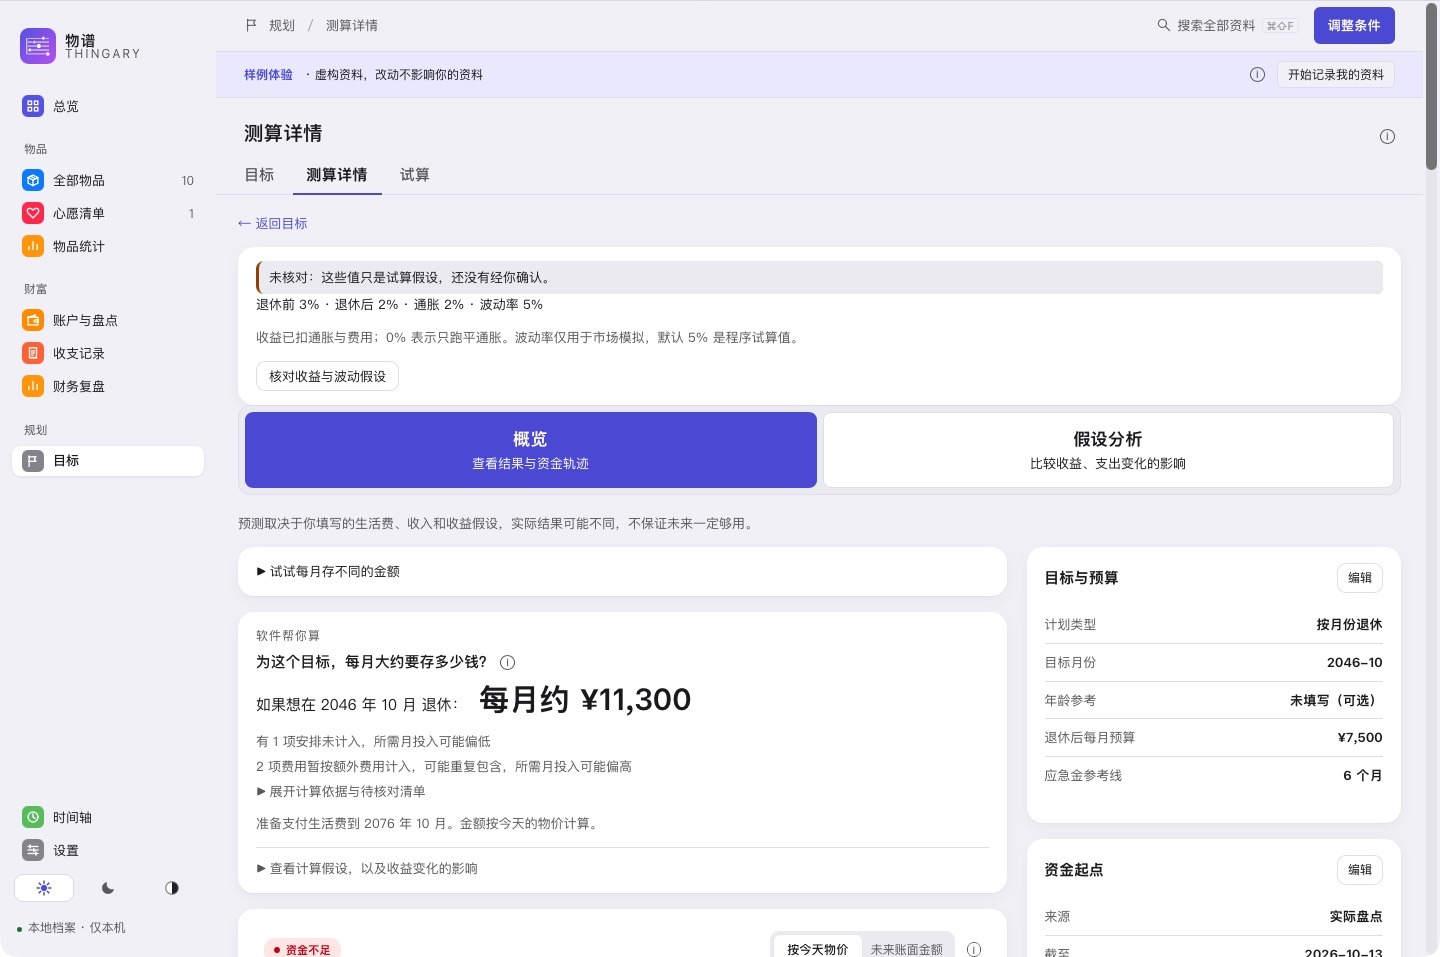
Task: Edit the 资金起点 card
Action: click(x=1360, y=870)
